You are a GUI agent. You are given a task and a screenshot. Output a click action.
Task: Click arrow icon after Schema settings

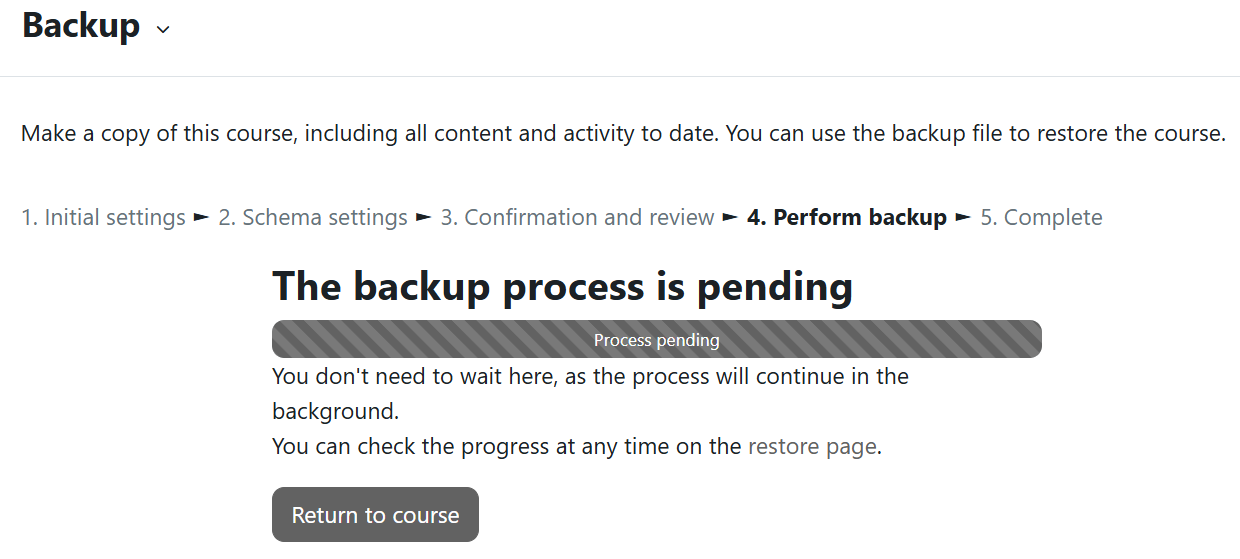[424, 217]
